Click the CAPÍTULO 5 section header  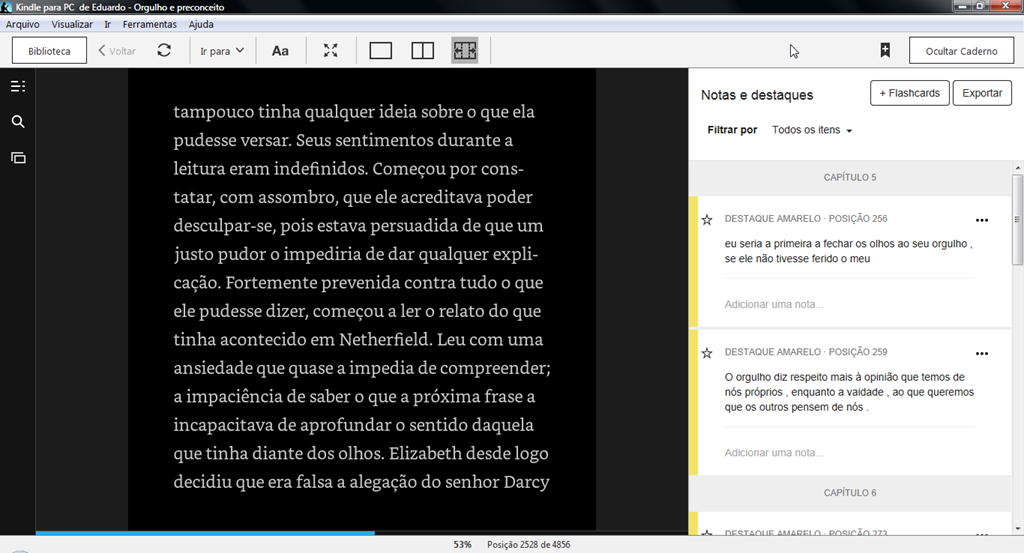[x=850, y=177]
